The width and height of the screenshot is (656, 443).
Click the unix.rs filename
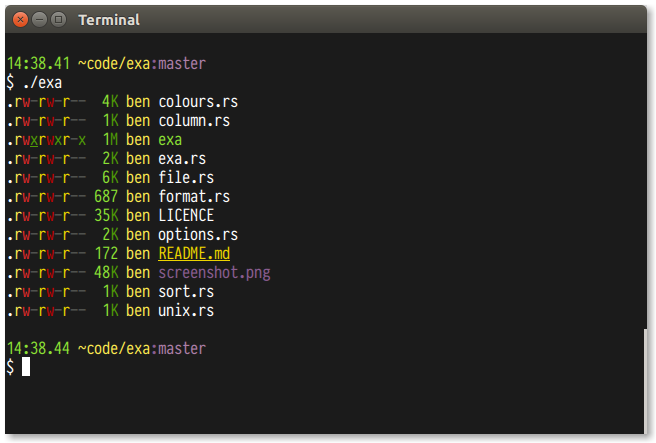point(186,311)
